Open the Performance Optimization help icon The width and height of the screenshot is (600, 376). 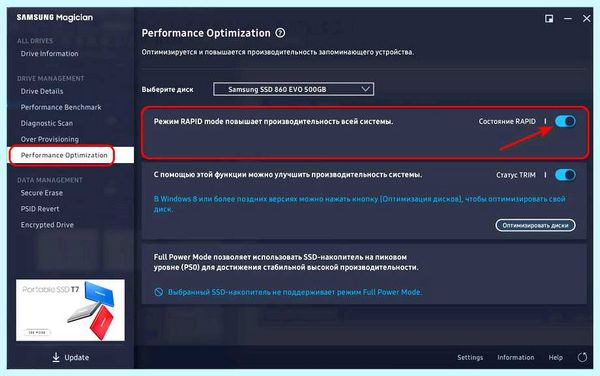click(x=280, y=33)
